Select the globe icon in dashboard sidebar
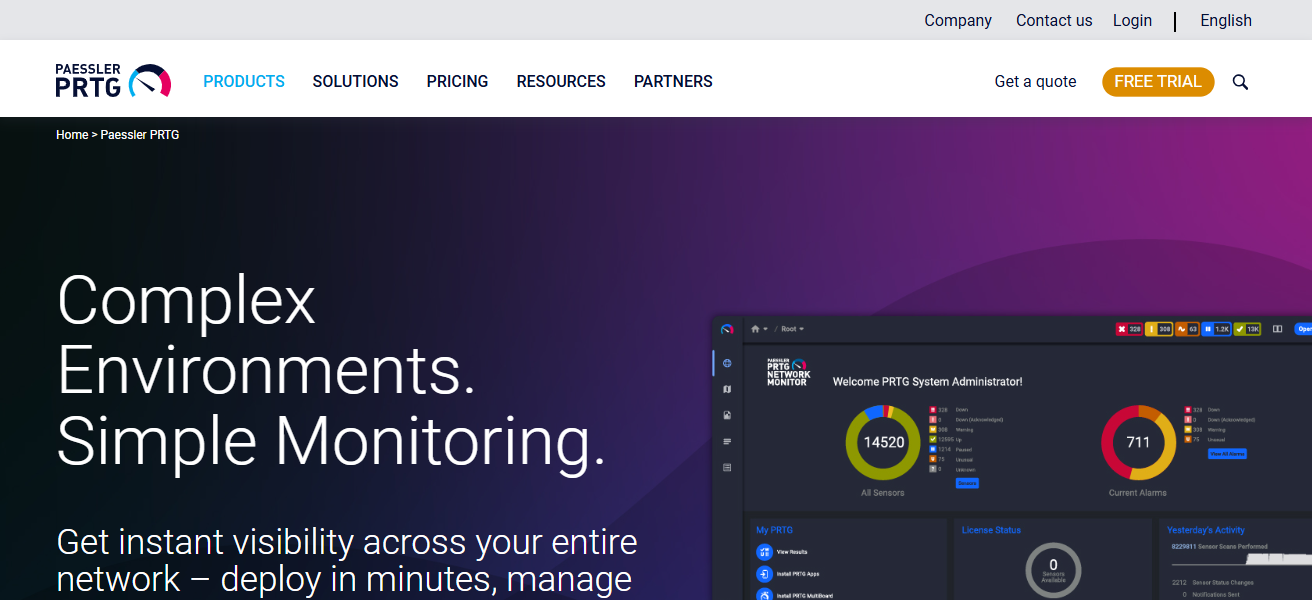Screen dimensions: 1312x600 coord(727,363)
